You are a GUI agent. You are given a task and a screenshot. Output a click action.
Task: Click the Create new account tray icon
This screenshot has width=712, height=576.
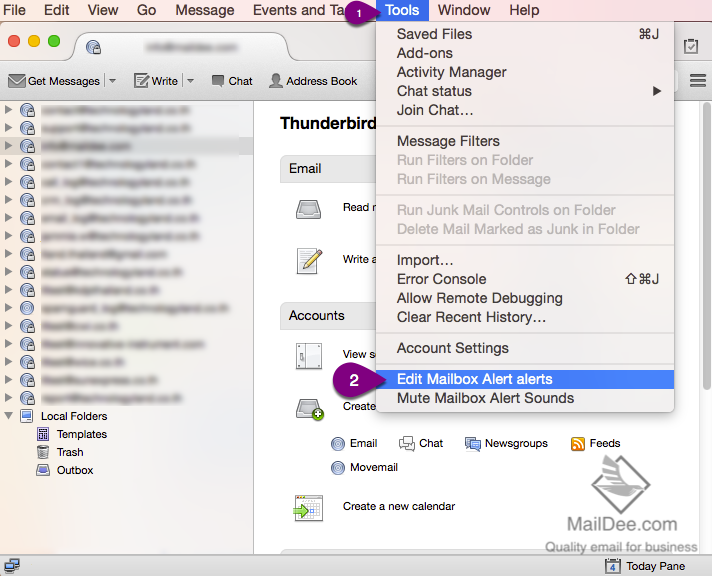(x=309, y=408)
